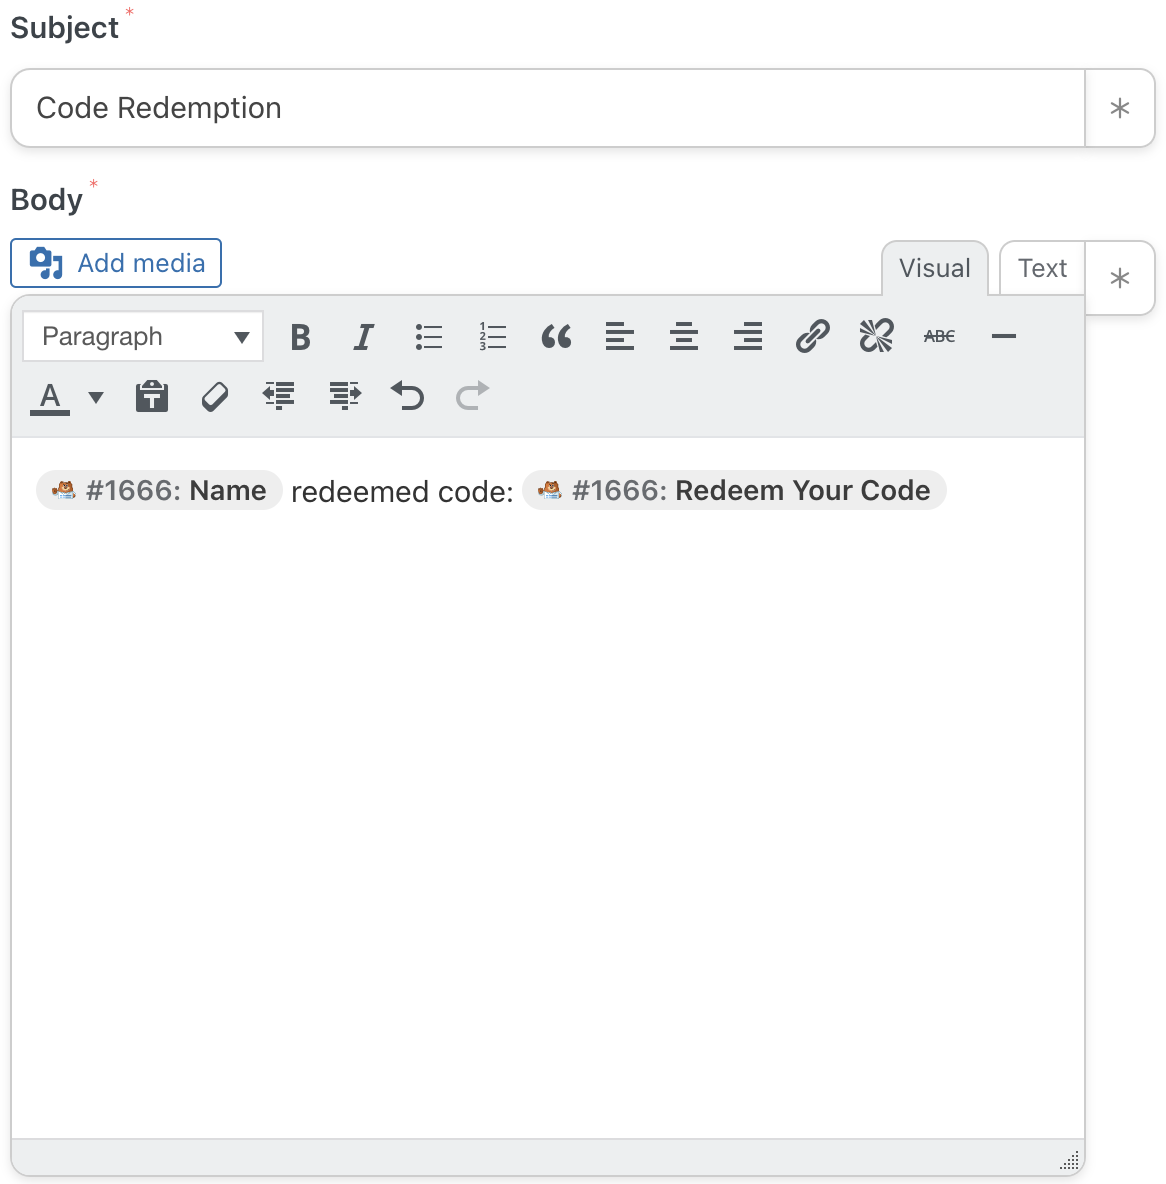Remove link from selected text
This screenshot has width=1166, height=1184.
pos(876,337)
